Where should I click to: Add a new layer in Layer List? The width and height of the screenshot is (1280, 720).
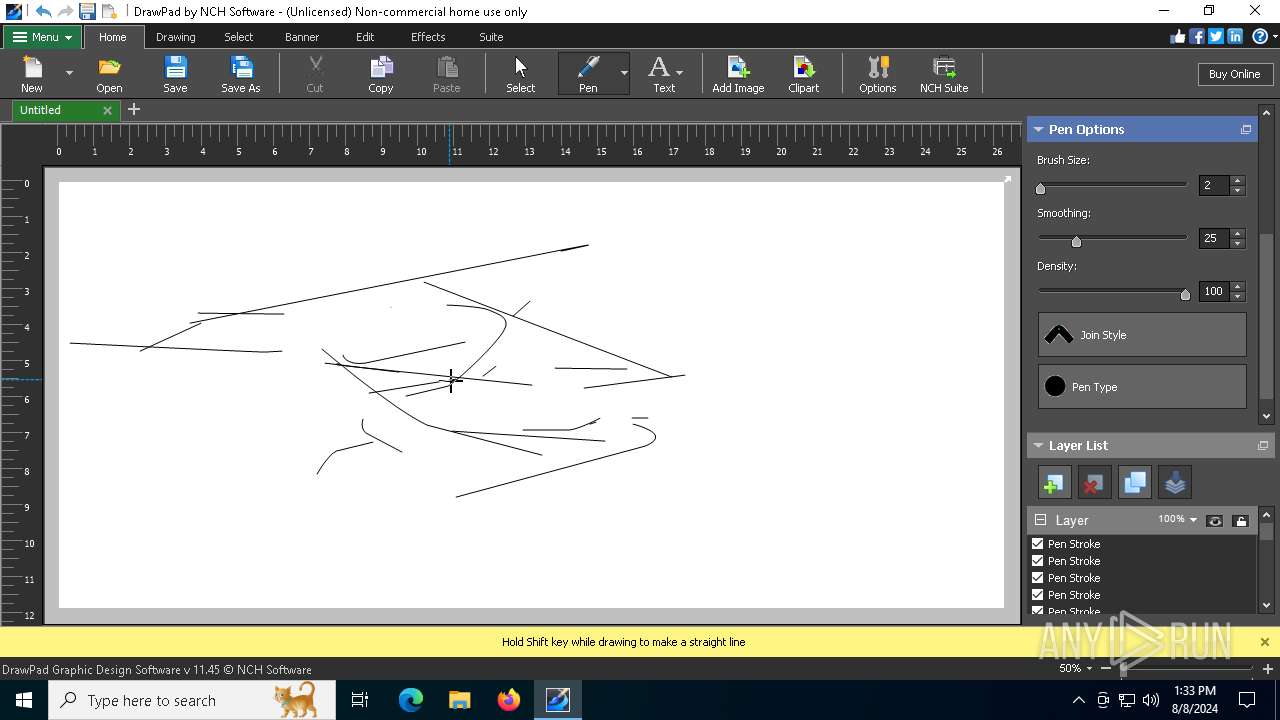1054,482
